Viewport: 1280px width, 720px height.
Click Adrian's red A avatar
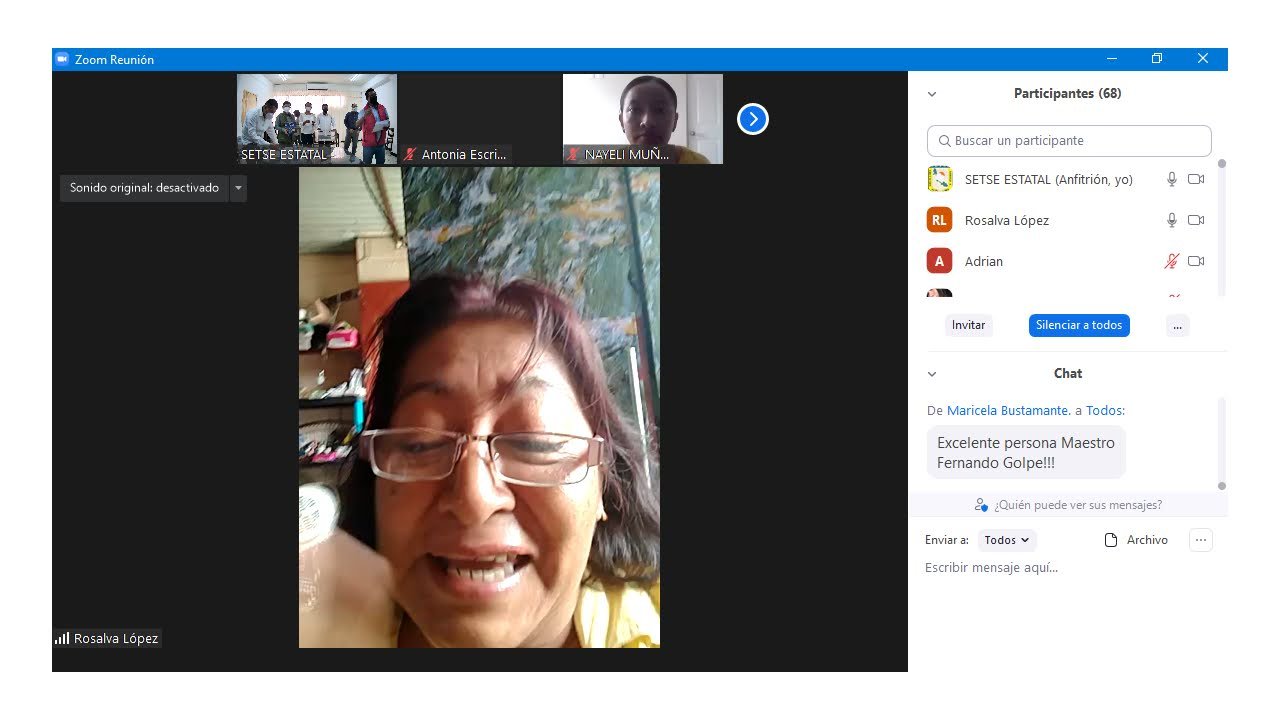939,261
